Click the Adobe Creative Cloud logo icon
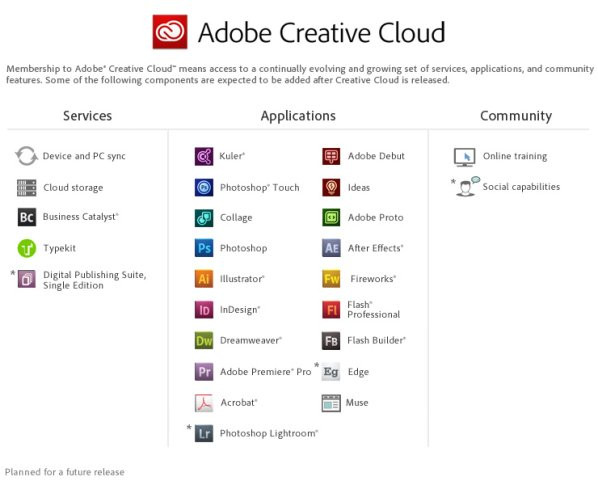Image resolution: width=598 pixels, height=485 pixels. click(x=170, y=32)
